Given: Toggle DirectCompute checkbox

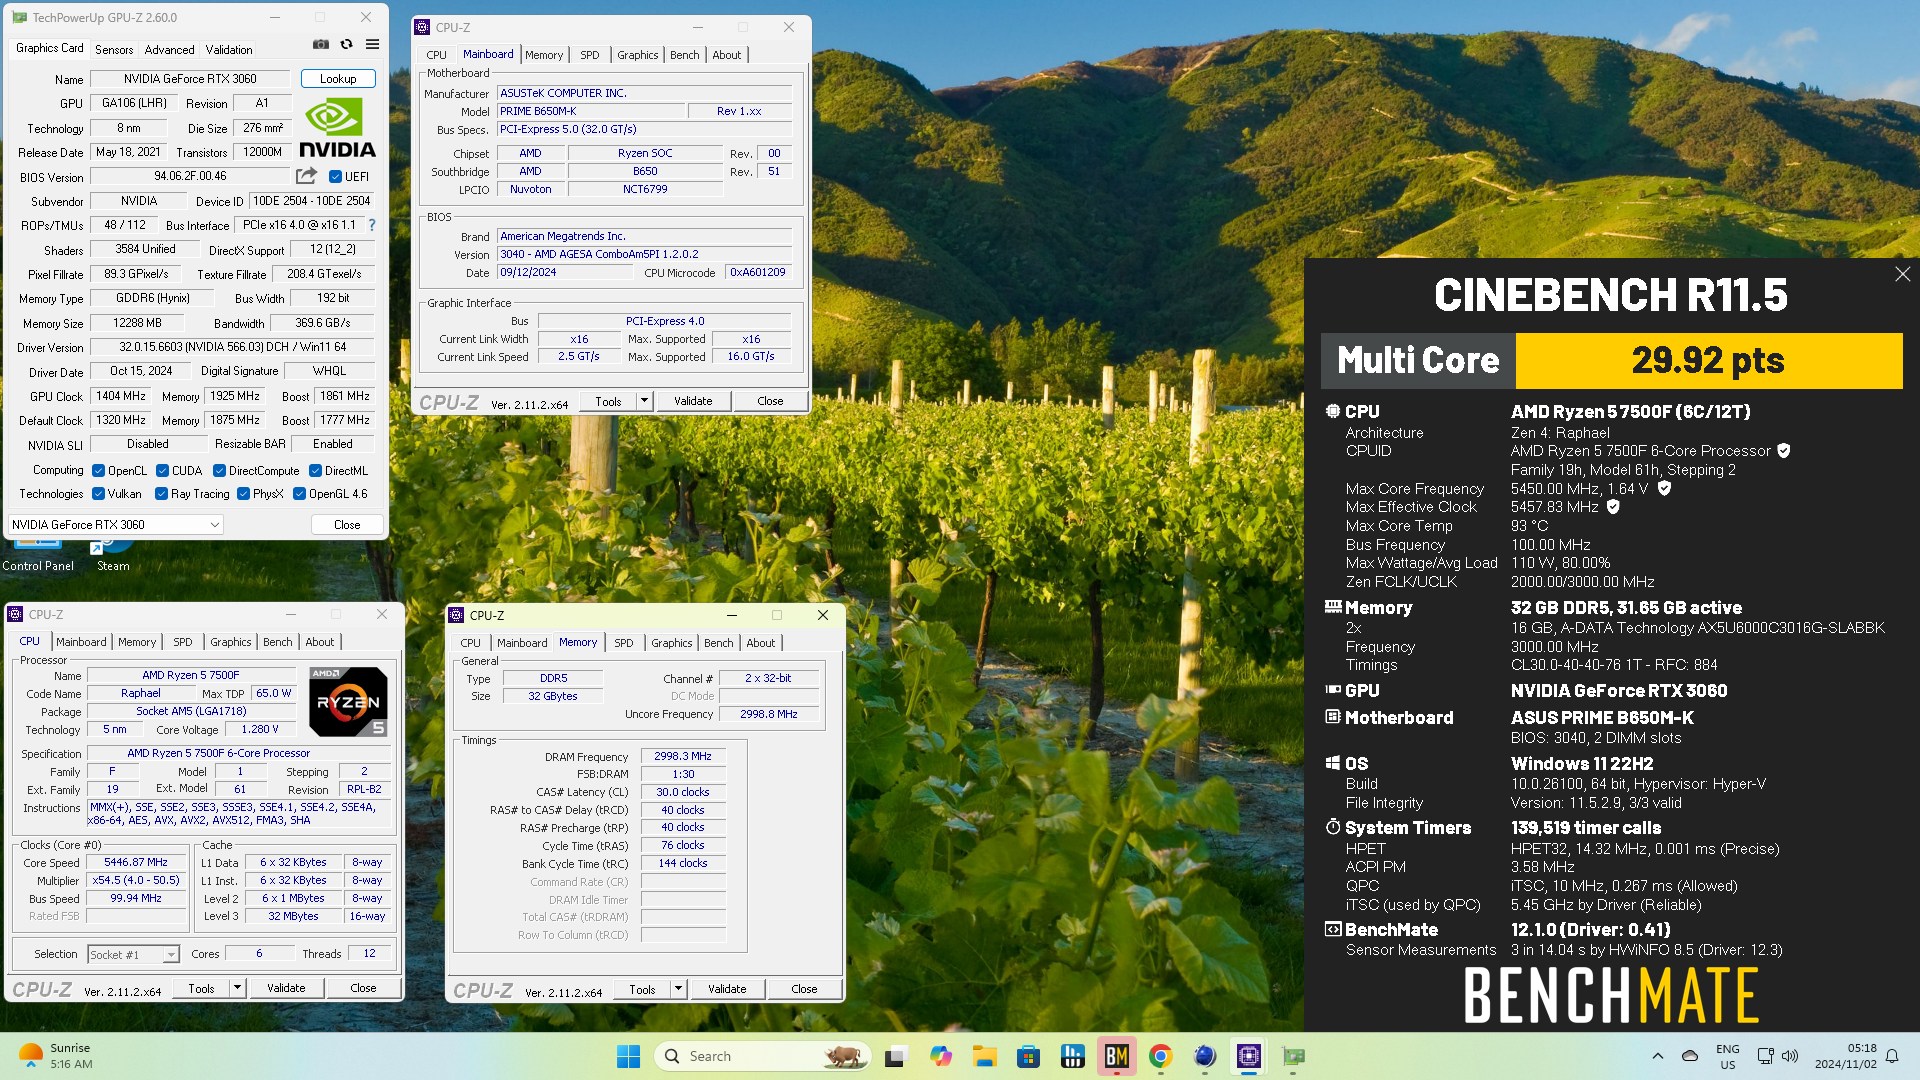Looking at the screenshot, I should [x=219, y=471].
